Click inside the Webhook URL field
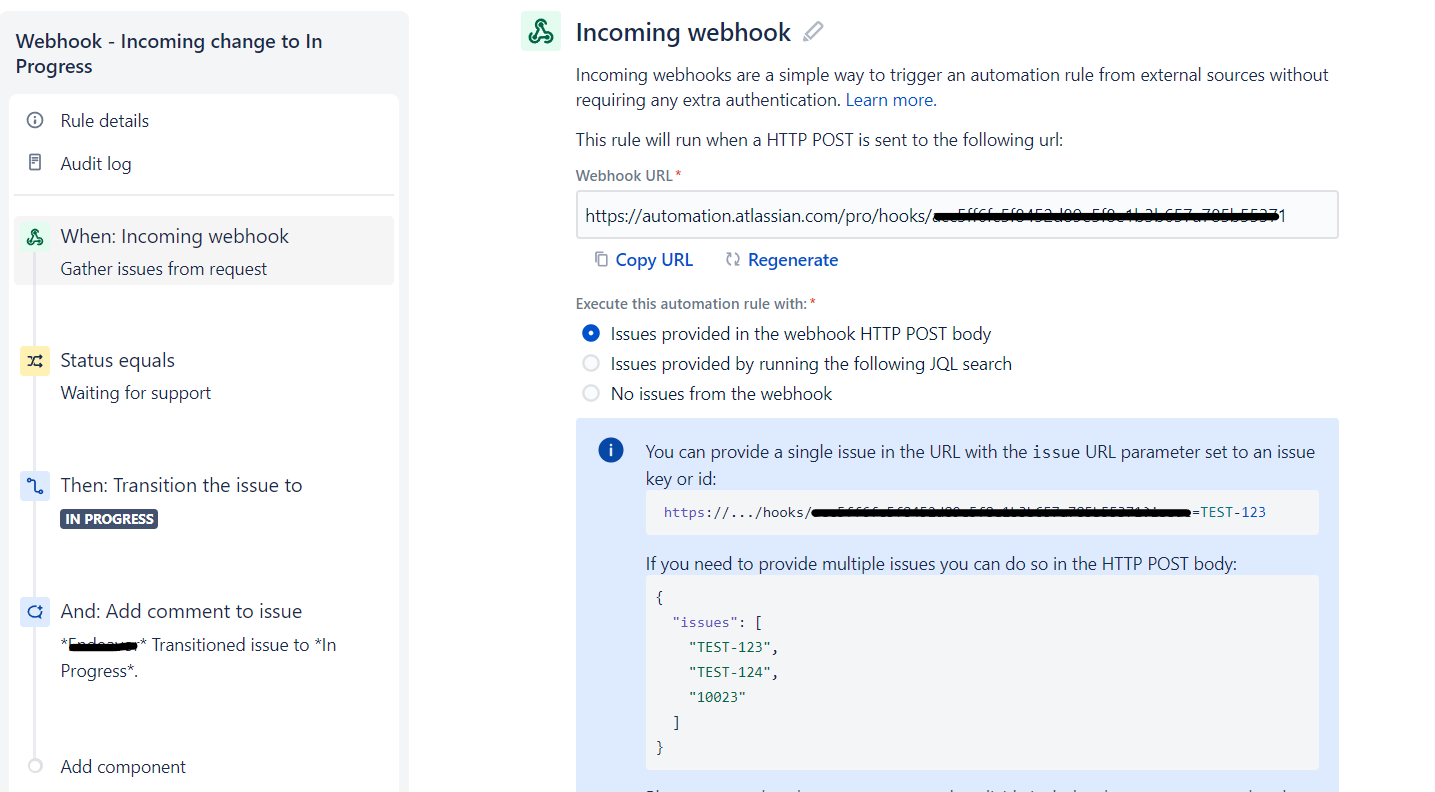Image resolution: width=1435 pixels, height=792 pixels. (957, 215)
